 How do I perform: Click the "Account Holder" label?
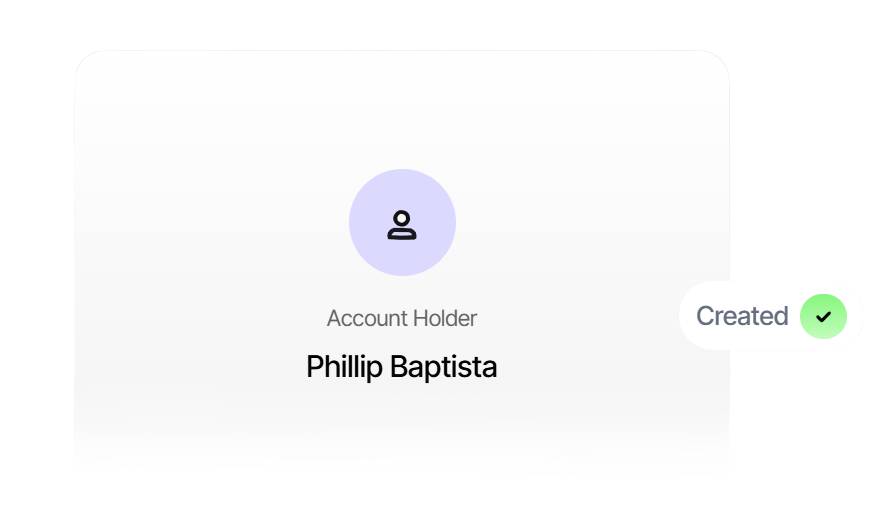click(x=402, y=318)
